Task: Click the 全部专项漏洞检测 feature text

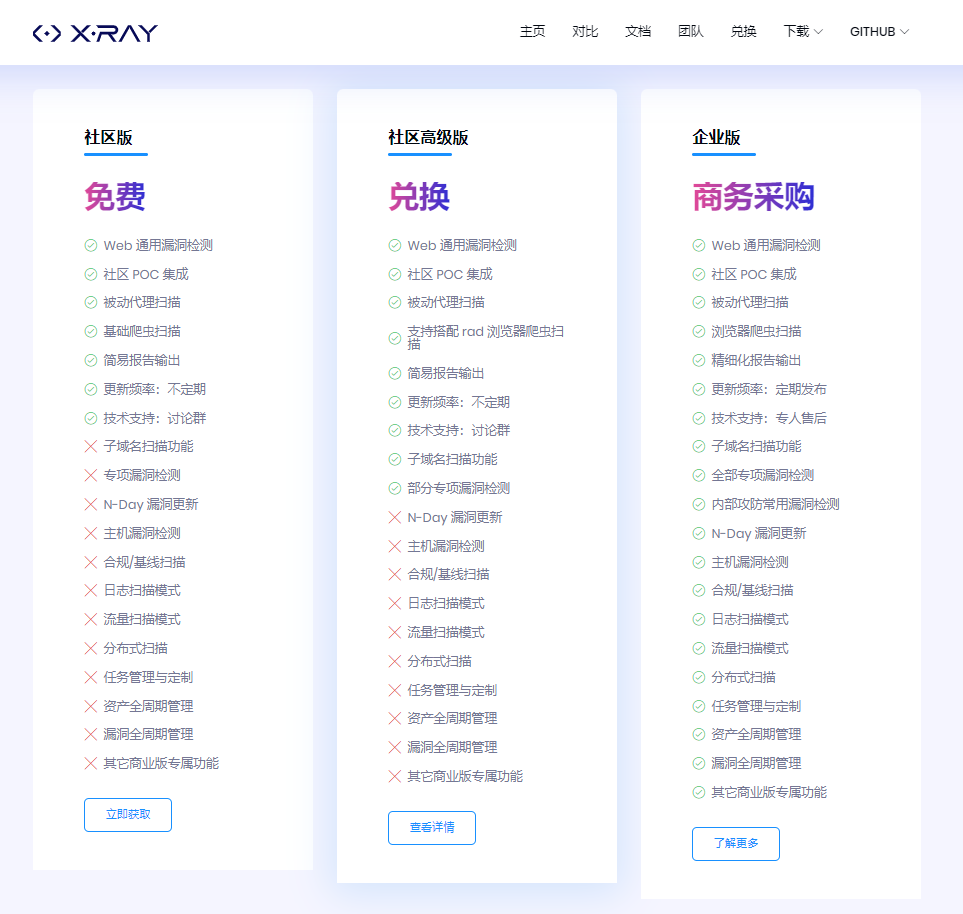Action: pos(763,475)
